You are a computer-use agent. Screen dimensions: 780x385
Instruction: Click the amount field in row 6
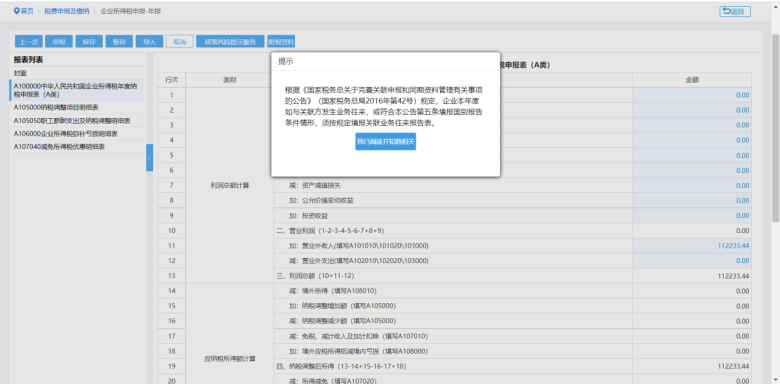[x=692, y=170]
